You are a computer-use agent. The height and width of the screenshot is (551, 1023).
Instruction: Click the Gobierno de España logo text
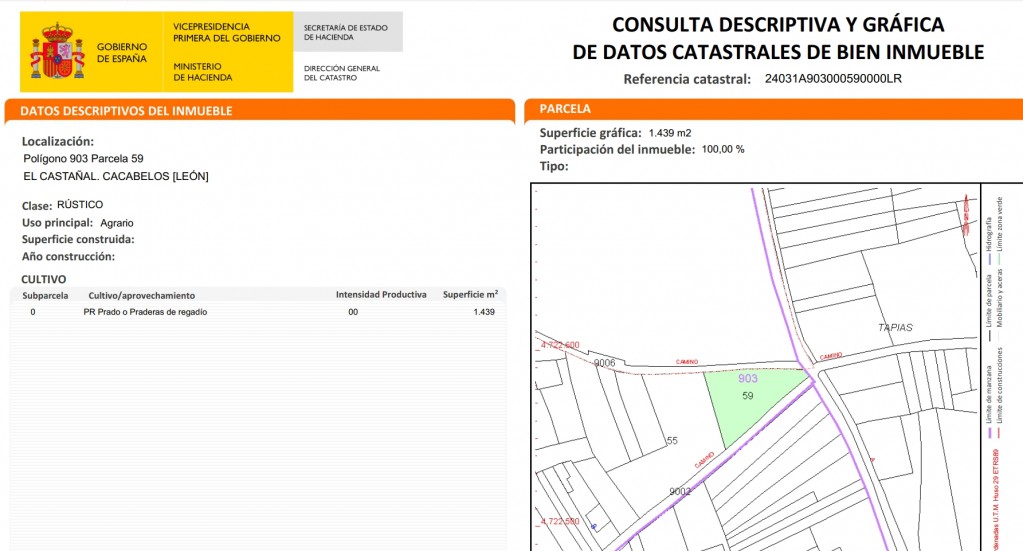(x=121, y=52)
